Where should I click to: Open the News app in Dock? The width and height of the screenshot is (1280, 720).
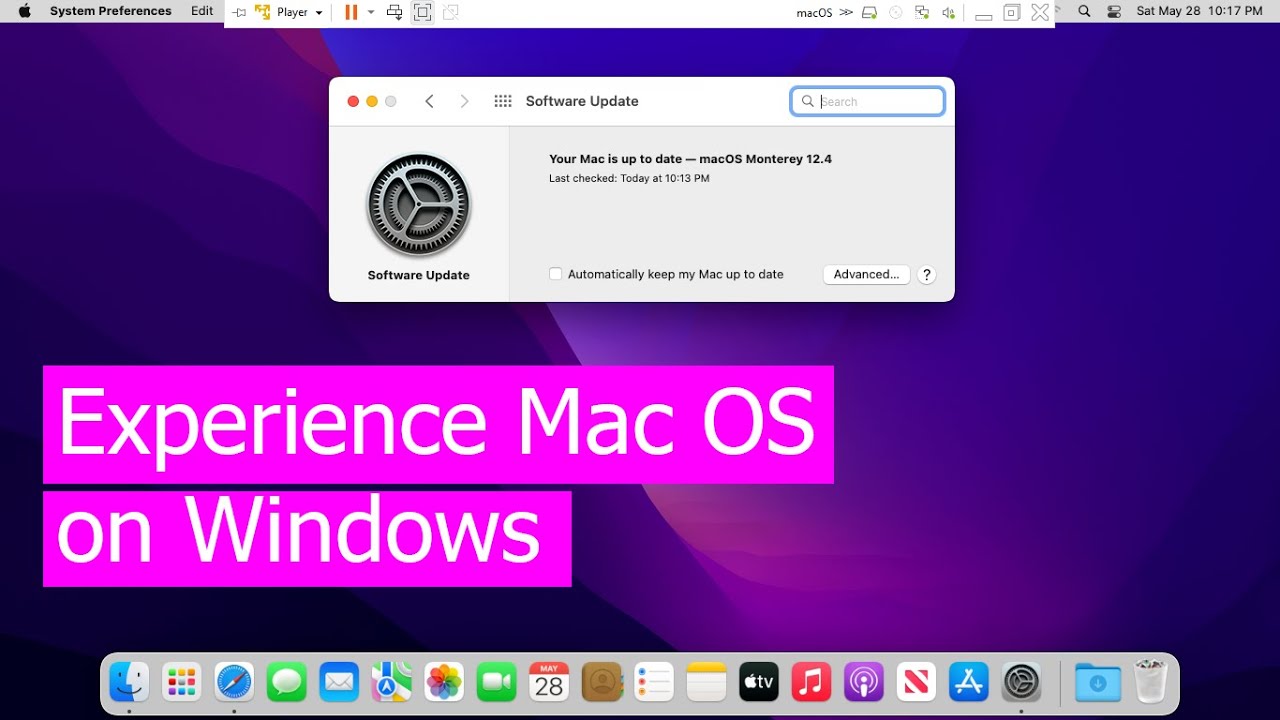click(x=916, y=682)
